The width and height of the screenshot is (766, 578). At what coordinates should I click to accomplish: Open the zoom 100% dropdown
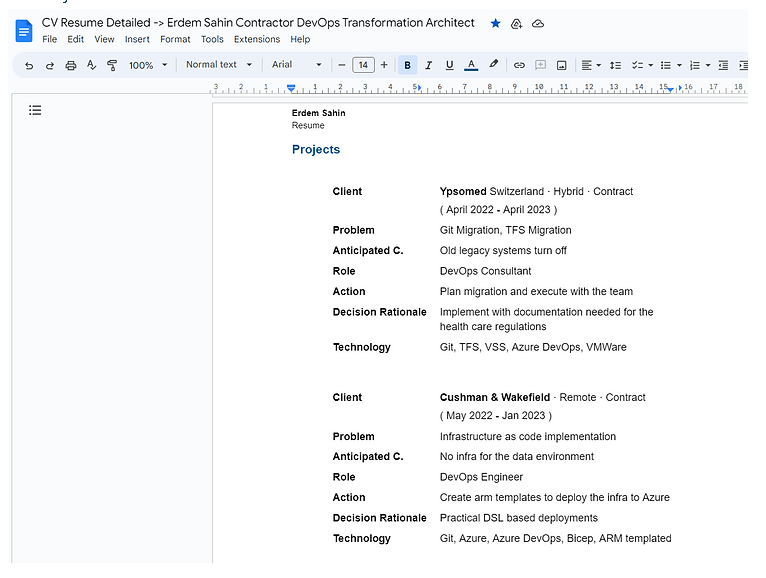tap(148, 65)
